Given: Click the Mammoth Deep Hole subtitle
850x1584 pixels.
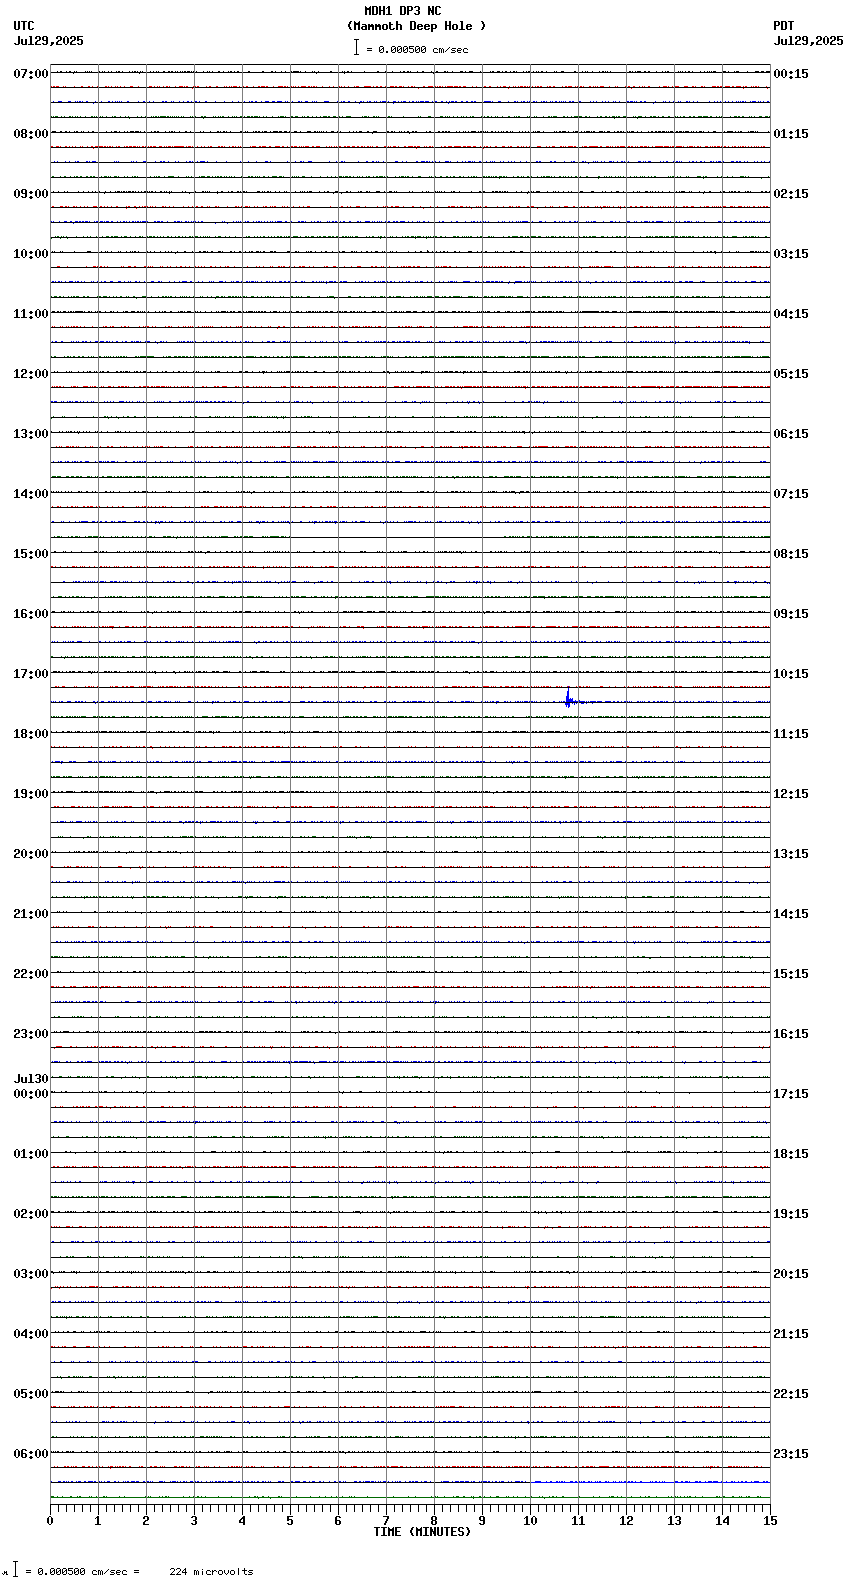Looking at the screenshot, I should pyautogui.click(x=416, y=26).
